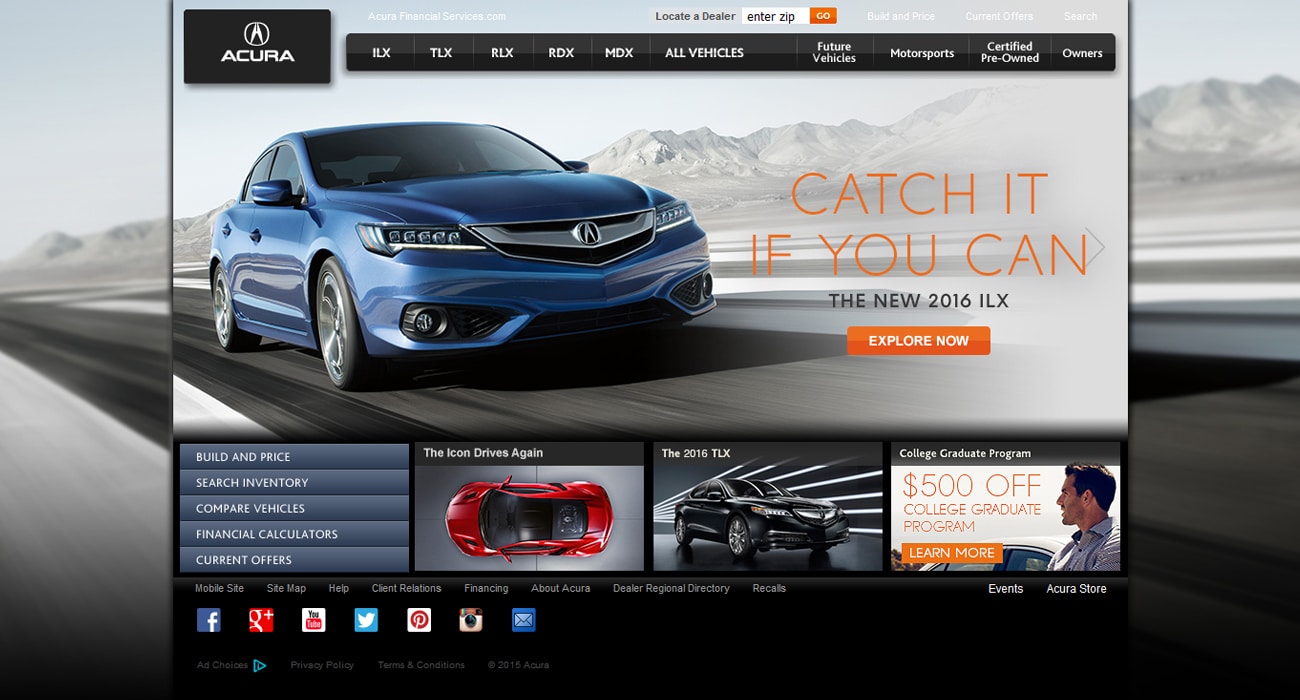The height and width of the screenshot is (700, 1300).
Task: Open Certified Pre-Owned menu item
Action: click(1010, 53)
